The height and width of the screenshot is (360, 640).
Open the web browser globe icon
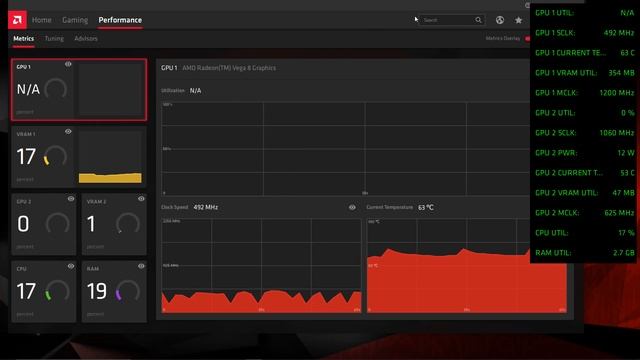[500, 20]
